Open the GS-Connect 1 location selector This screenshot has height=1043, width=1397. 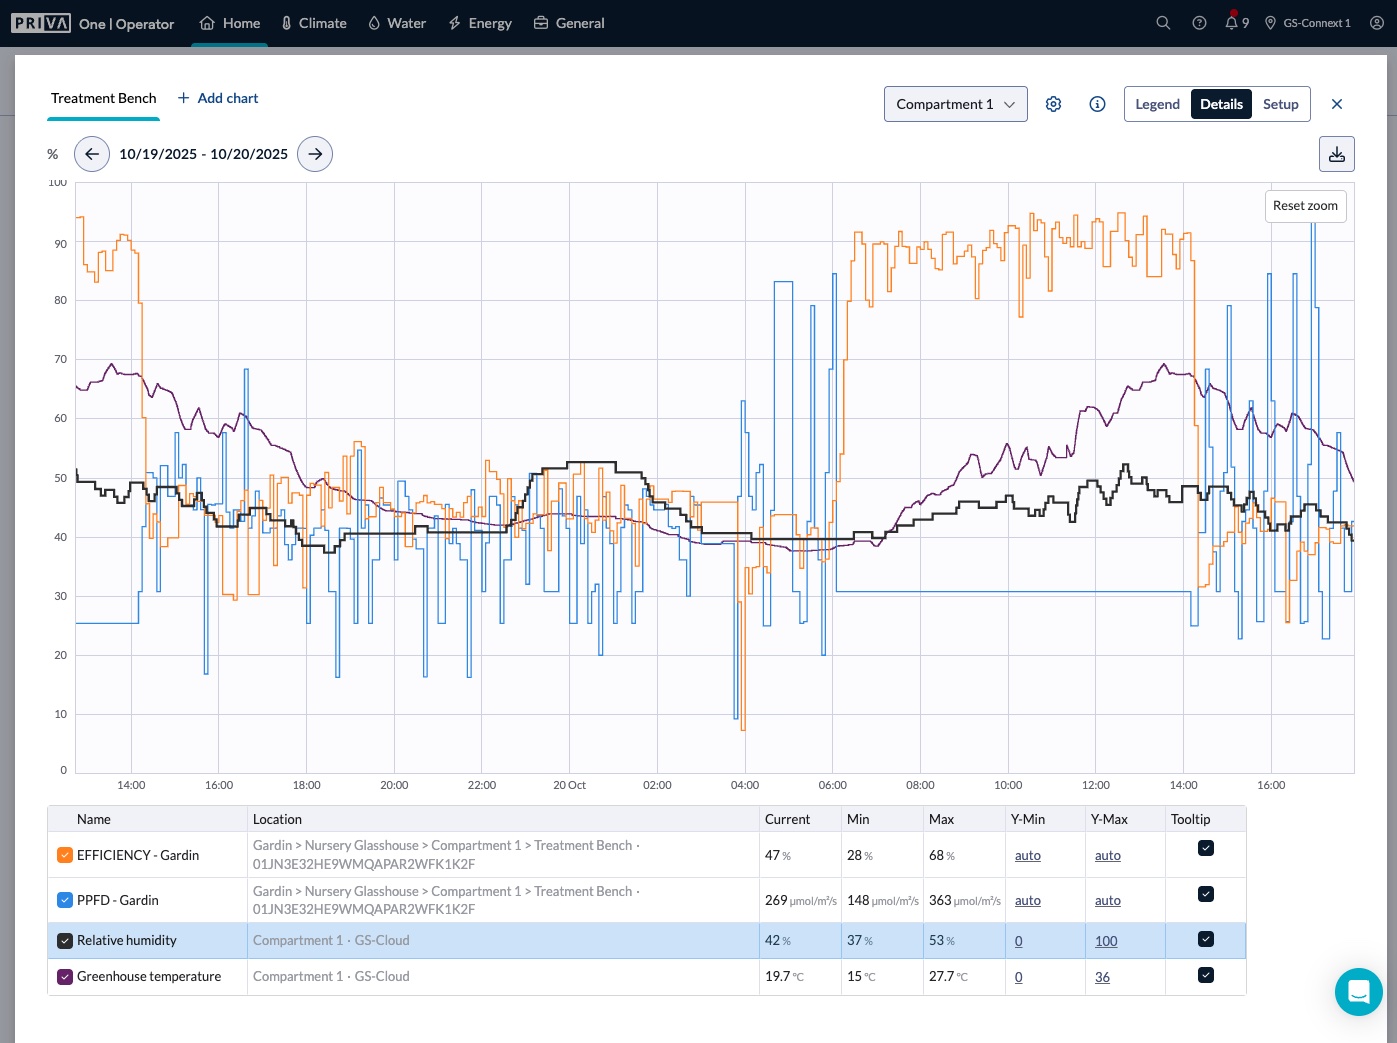pos(1307,23)
